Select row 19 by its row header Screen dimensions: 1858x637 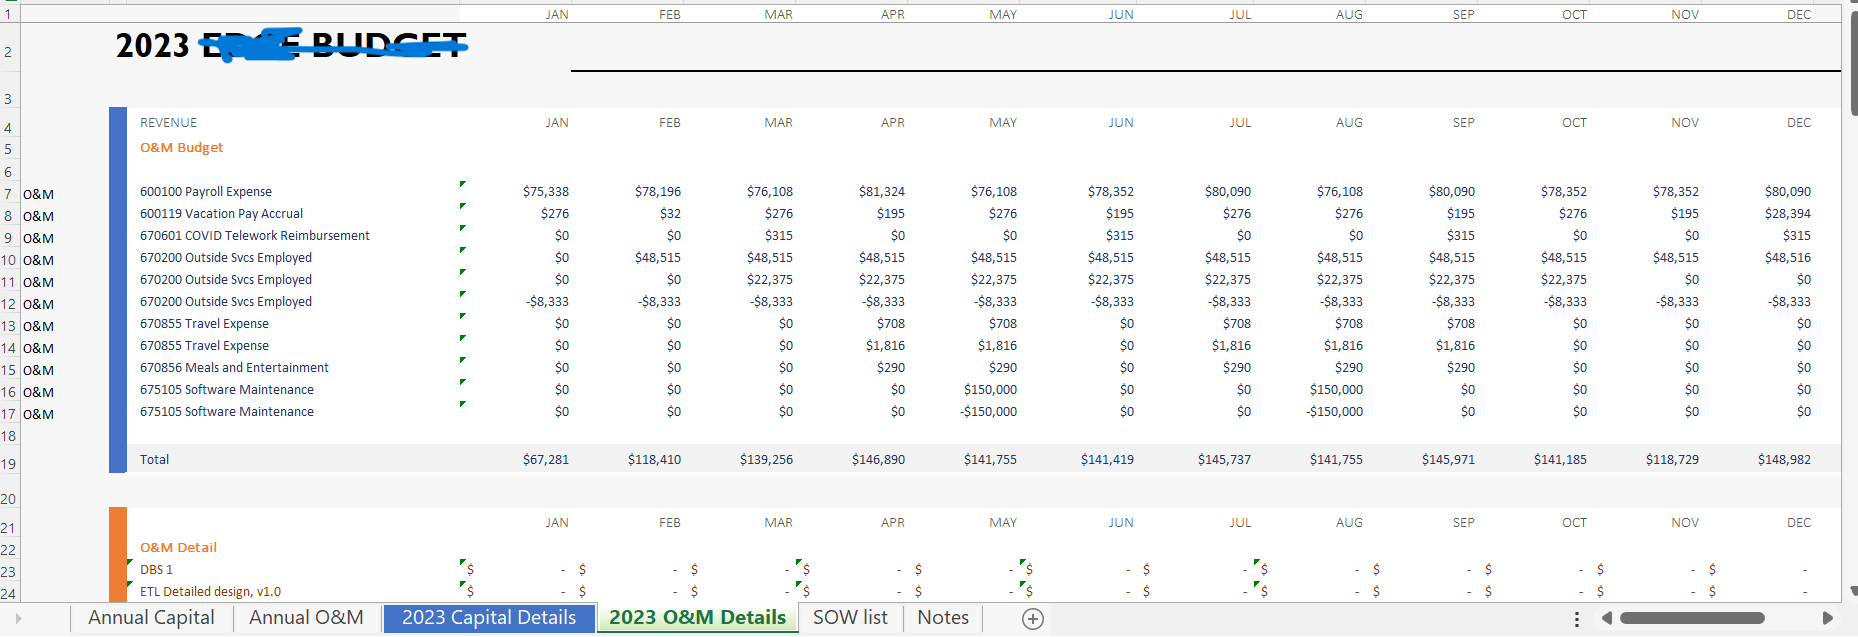(x=8, y=464)
